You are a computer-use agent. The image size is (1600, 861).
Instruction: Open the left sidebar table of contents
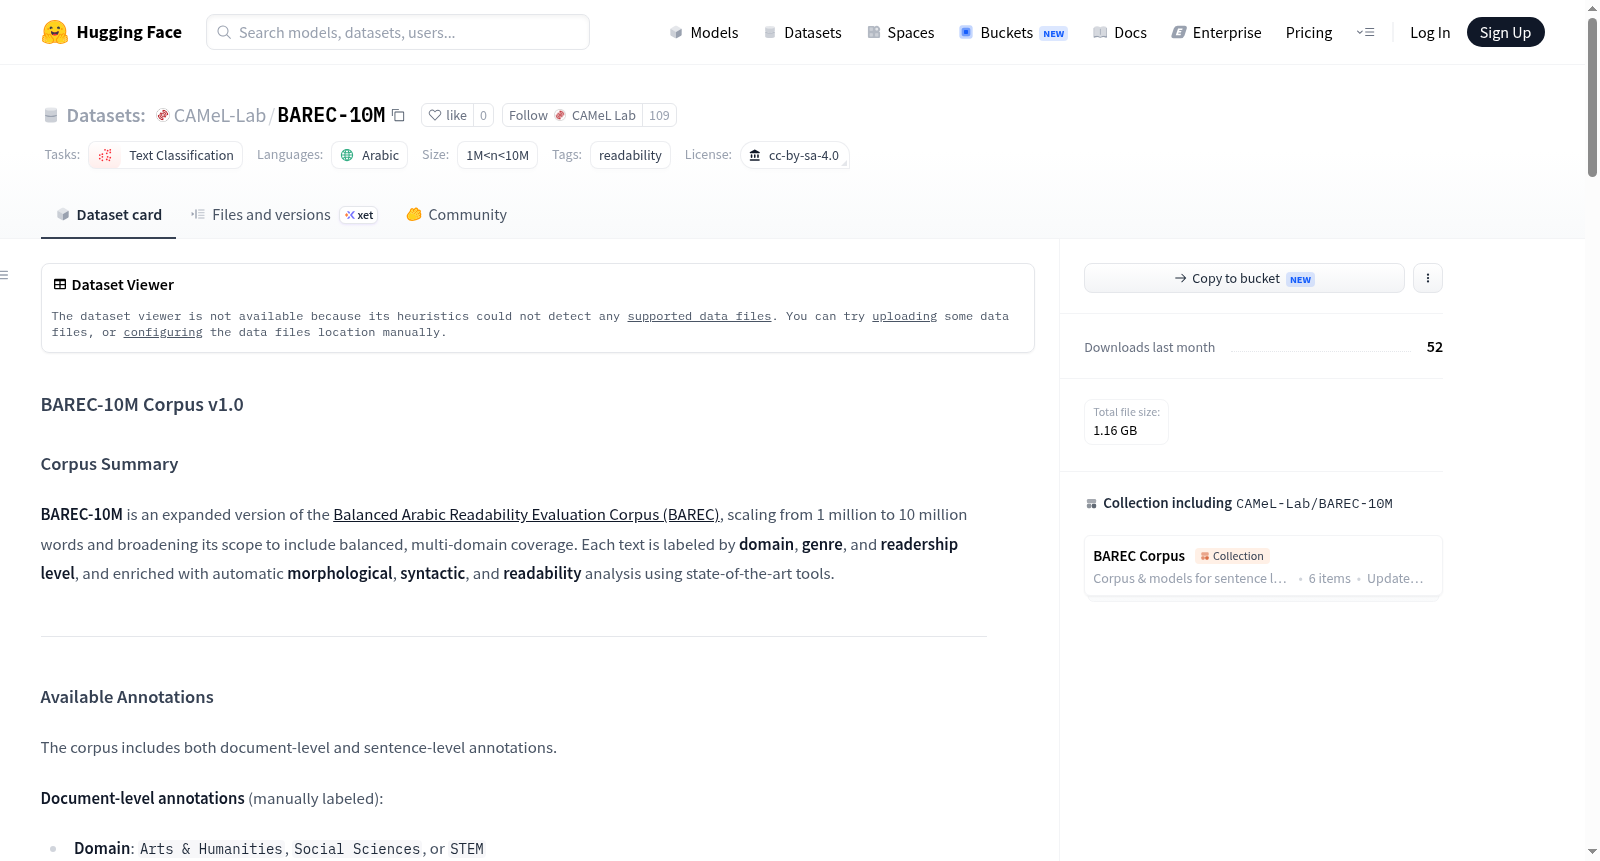pyautogui.click(x=4, y=275)
